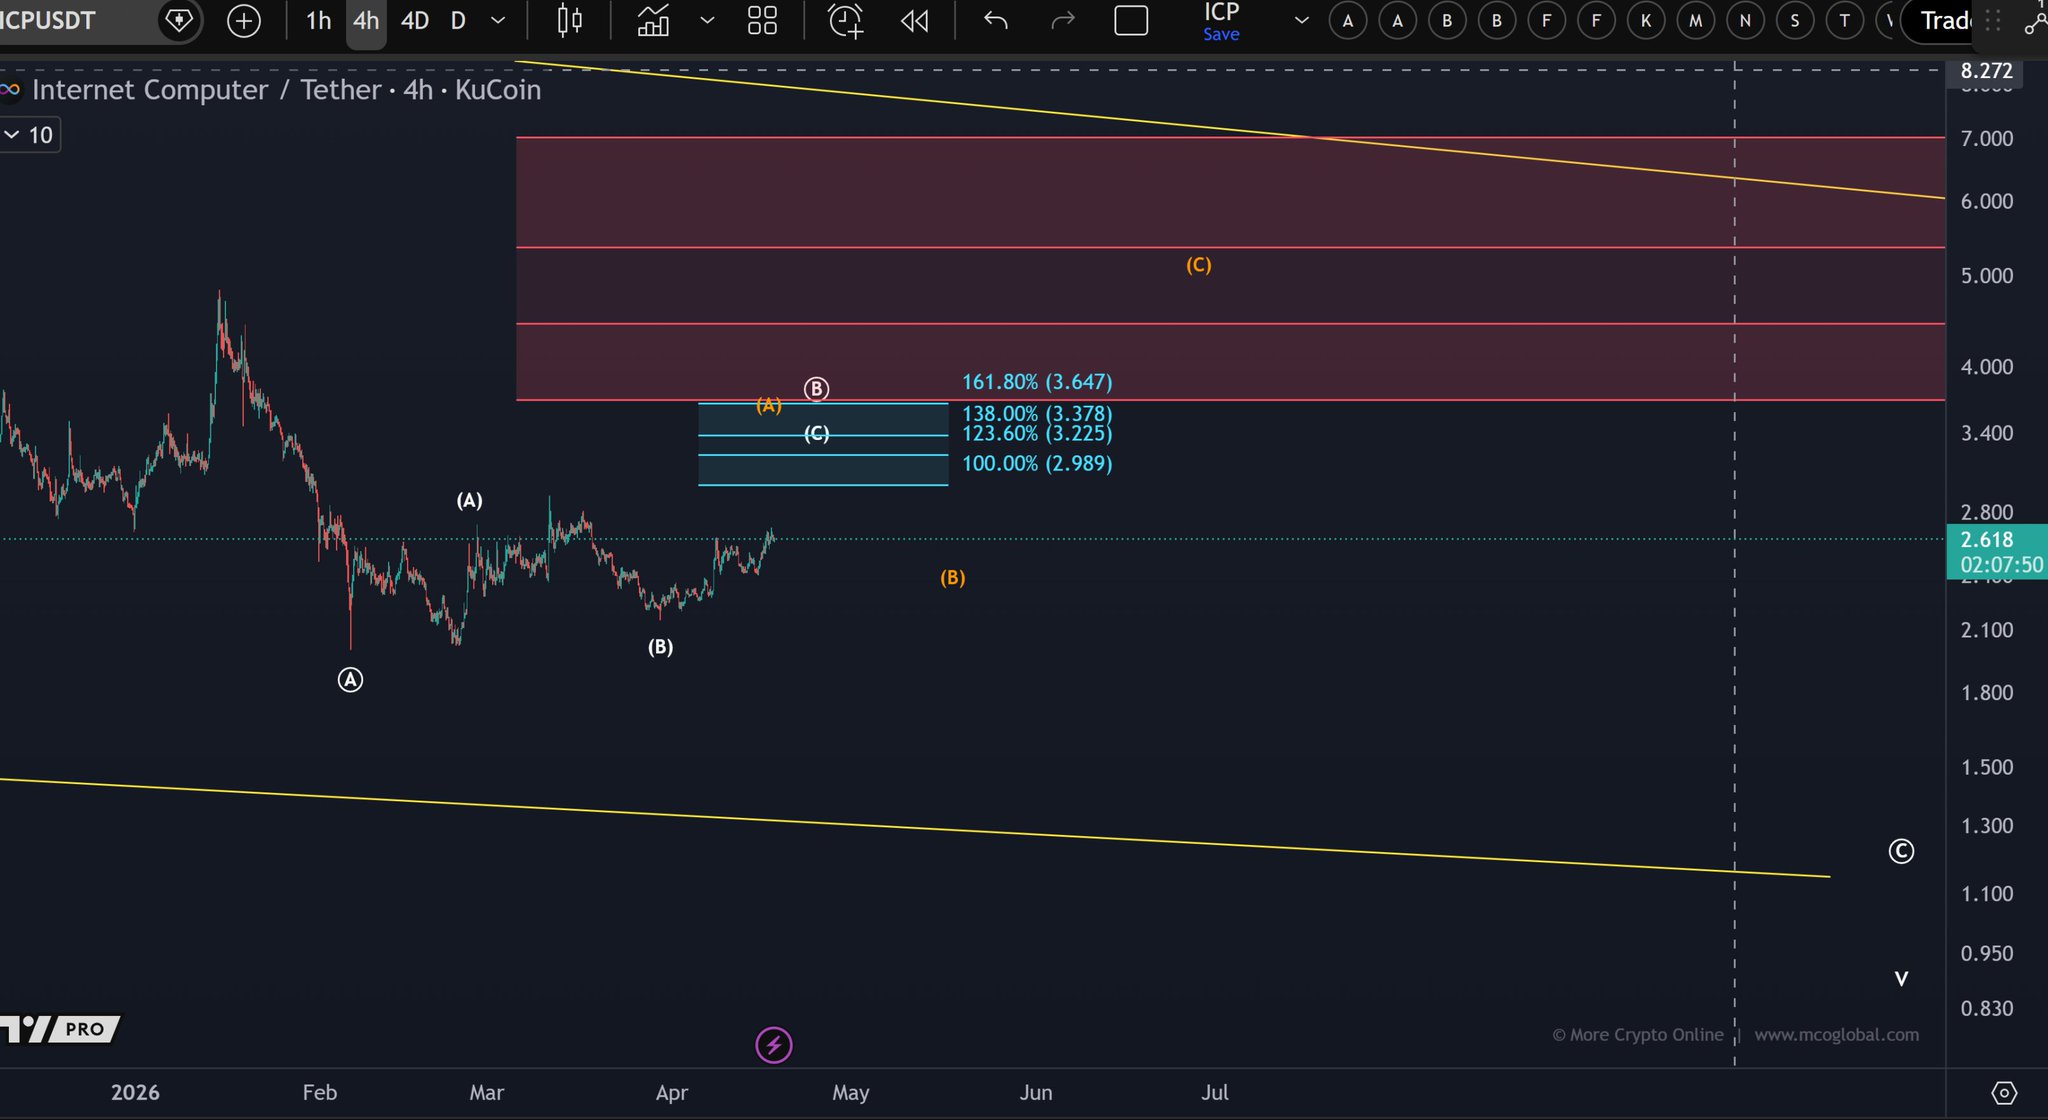This screenshot has height=1120, width=2048.
Task: Open the ICP layout dropdown arrow
Action: (1301, 20)
